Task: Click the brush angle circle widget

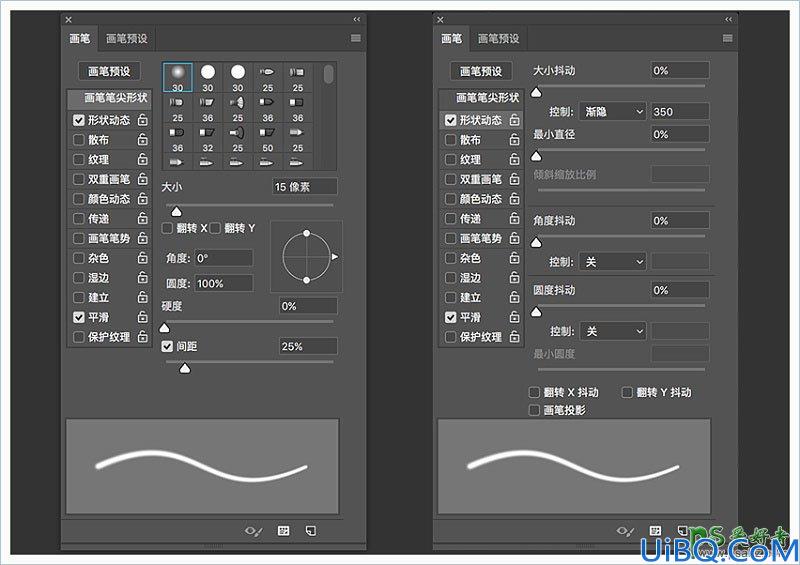Action: point(307,257)
